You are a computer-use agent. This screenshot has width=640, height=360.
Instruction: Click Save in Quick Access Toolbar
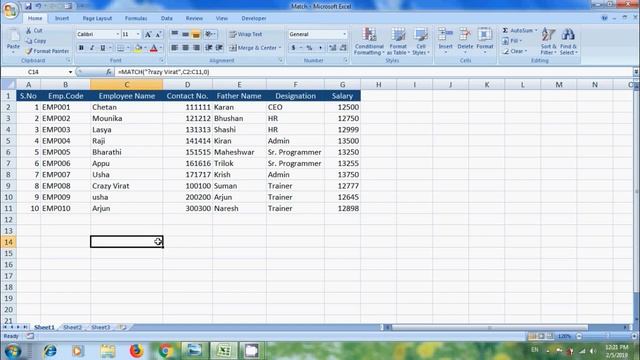(x=28, y=6)
